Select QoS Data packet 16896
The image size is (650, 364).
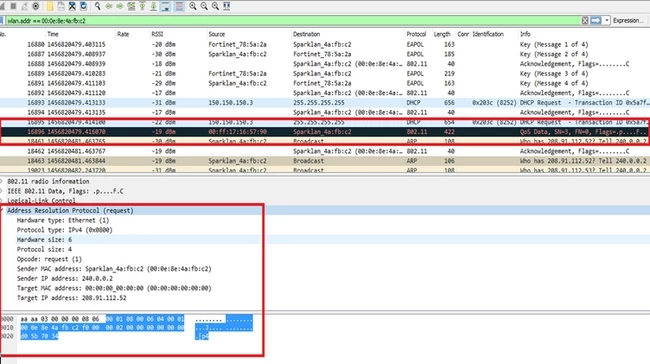[325, 132]
